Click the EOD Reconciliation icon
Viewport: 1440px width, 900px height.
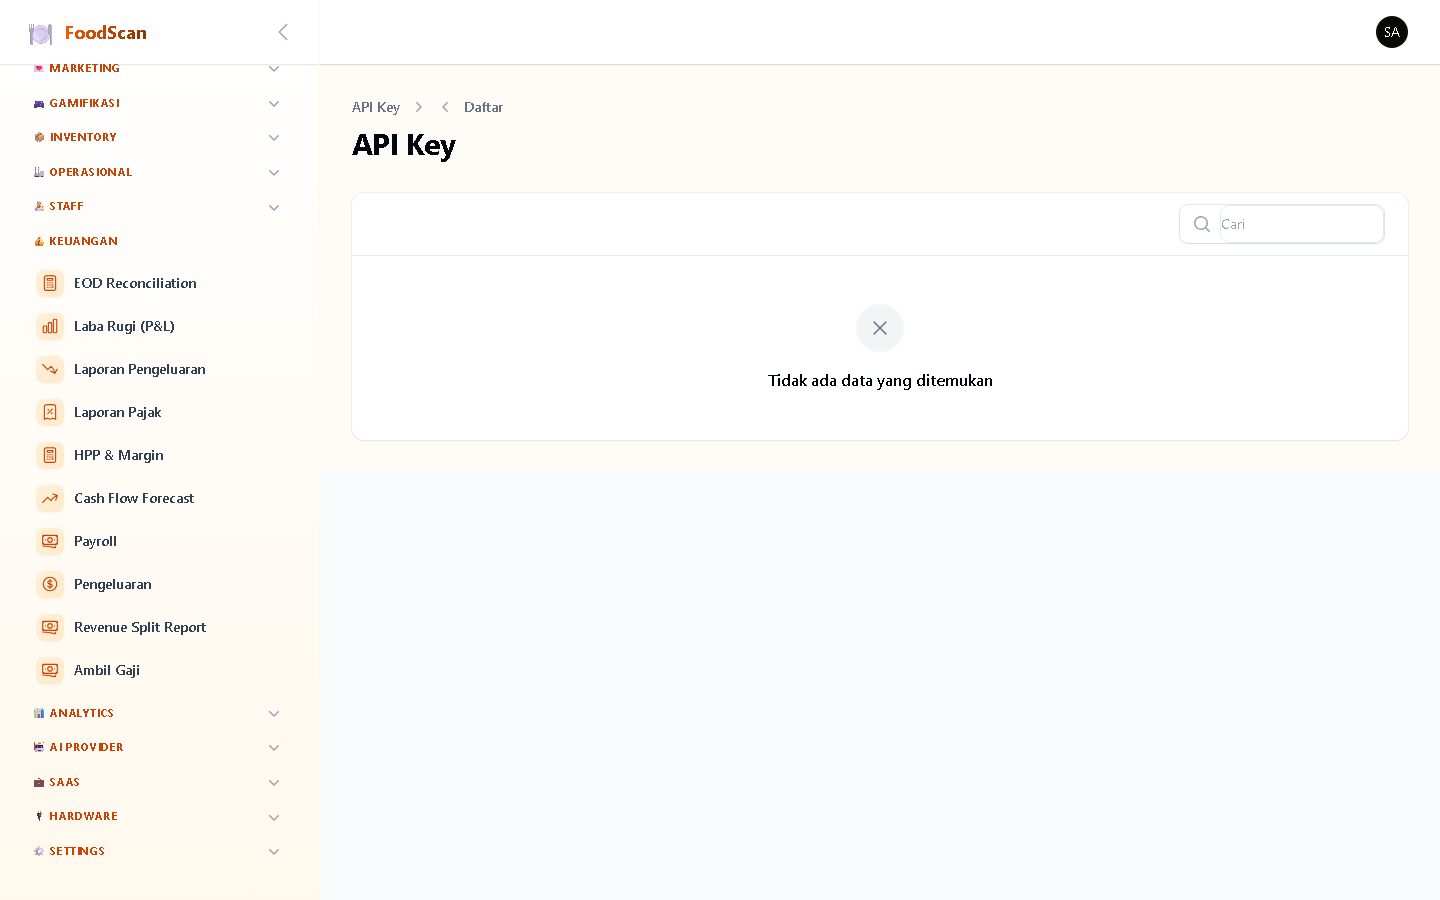pos(50,283)
